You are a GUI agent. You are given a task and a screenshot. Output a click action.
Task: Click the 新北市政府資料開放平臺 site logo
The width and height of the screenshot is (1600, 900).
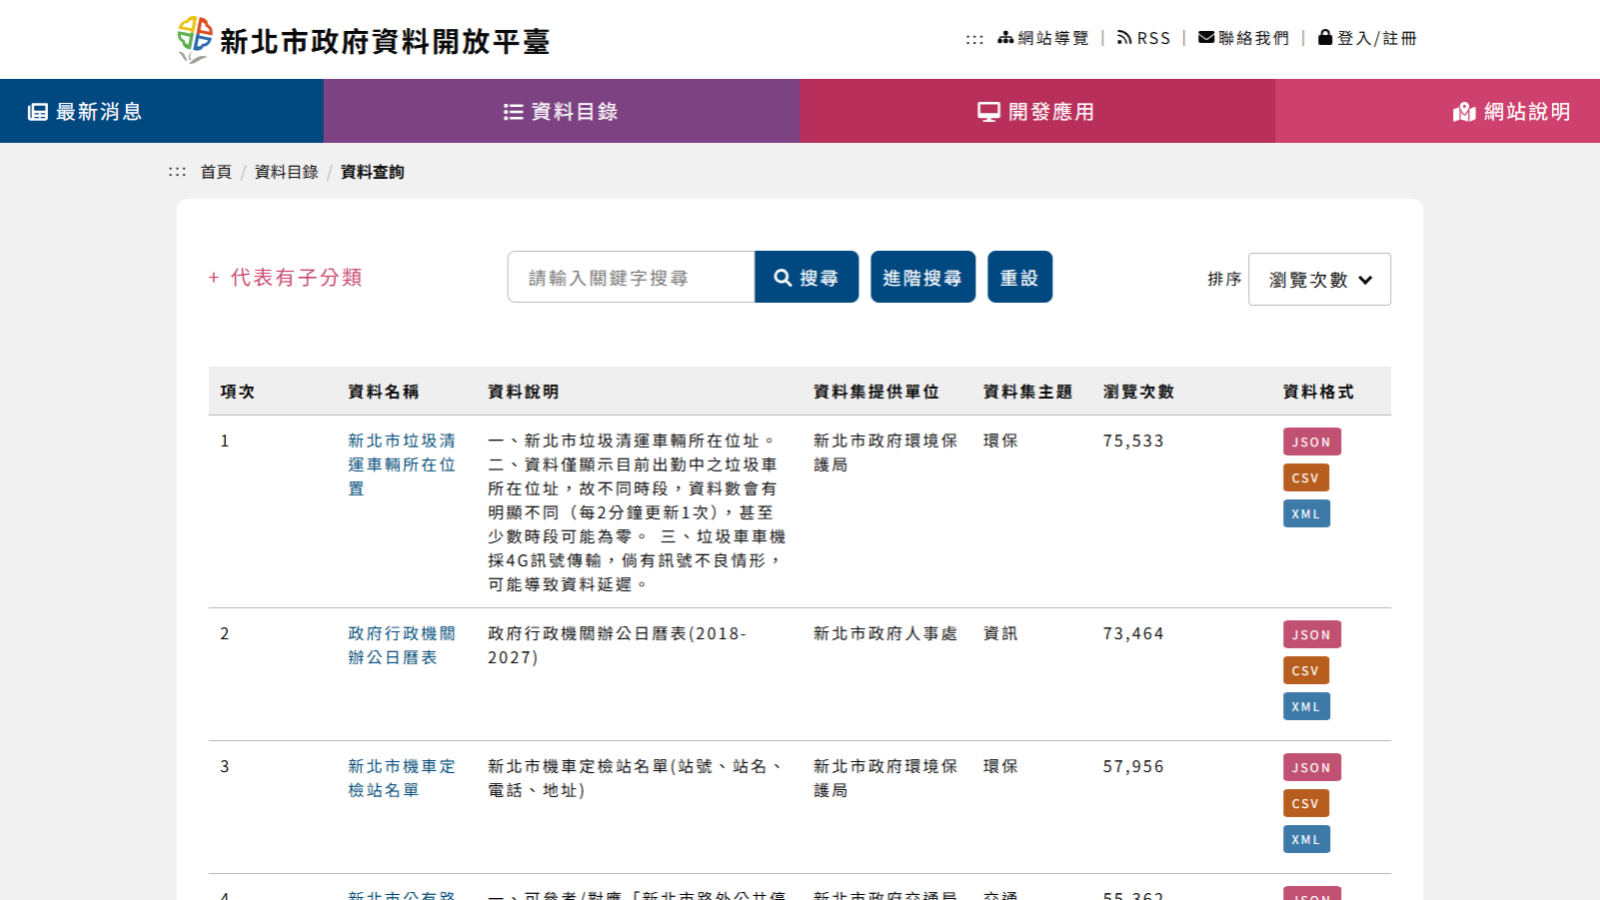(x=364, y=40)
